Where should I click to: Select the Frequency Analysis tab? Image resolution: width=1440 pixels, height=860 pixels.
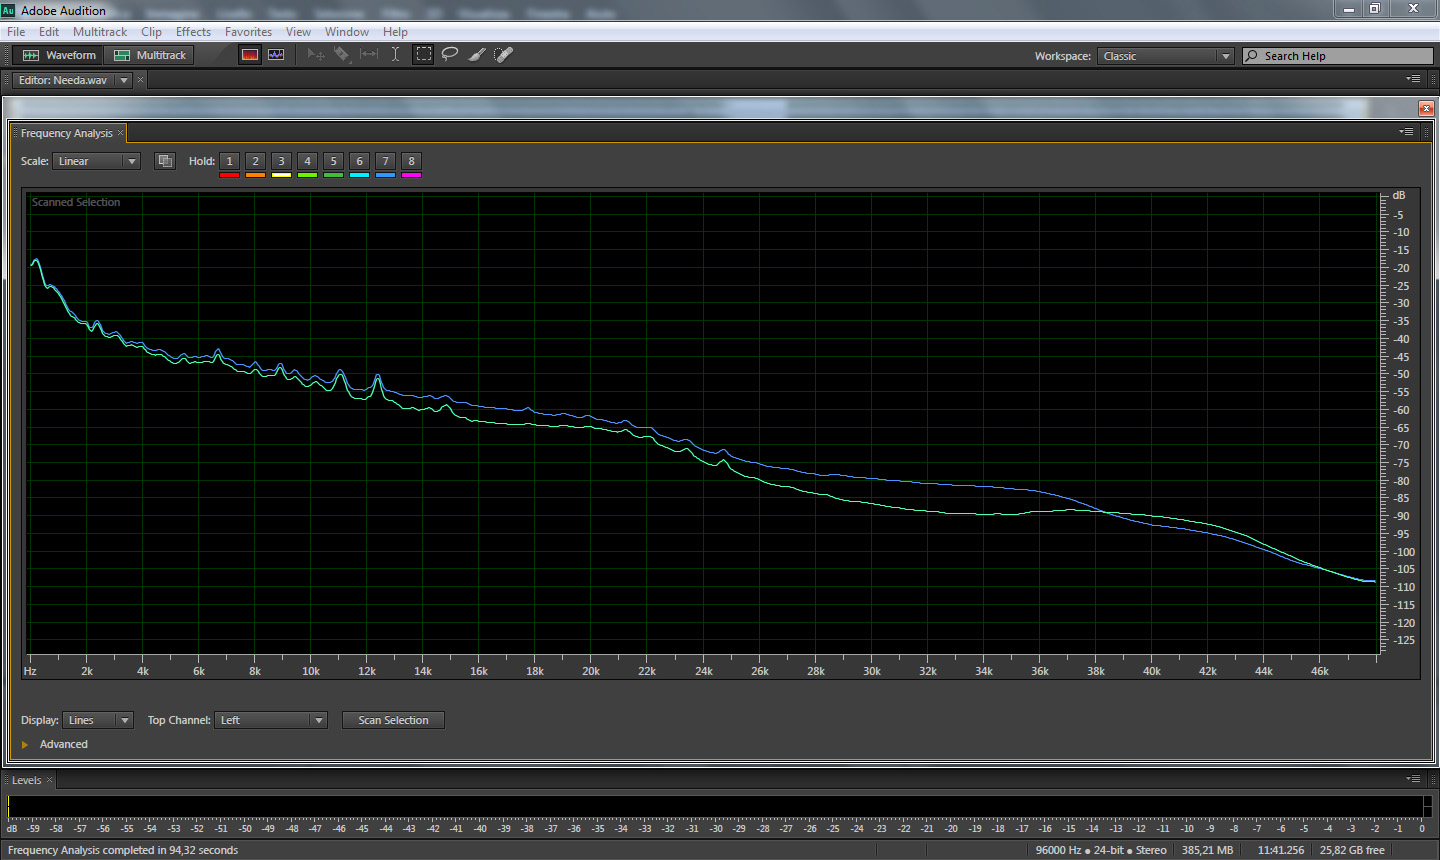pos(66,133)
